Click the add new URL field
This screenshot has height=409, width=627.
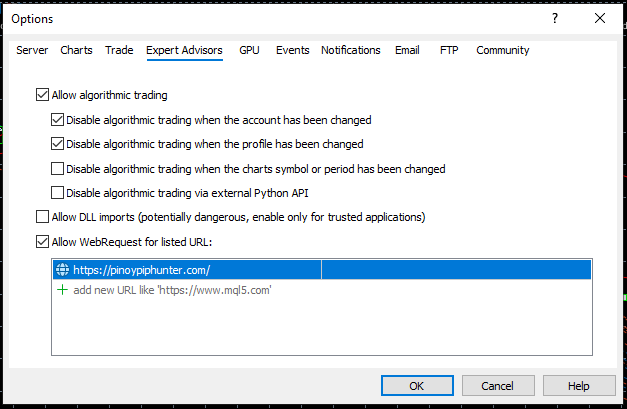point(172,290)
